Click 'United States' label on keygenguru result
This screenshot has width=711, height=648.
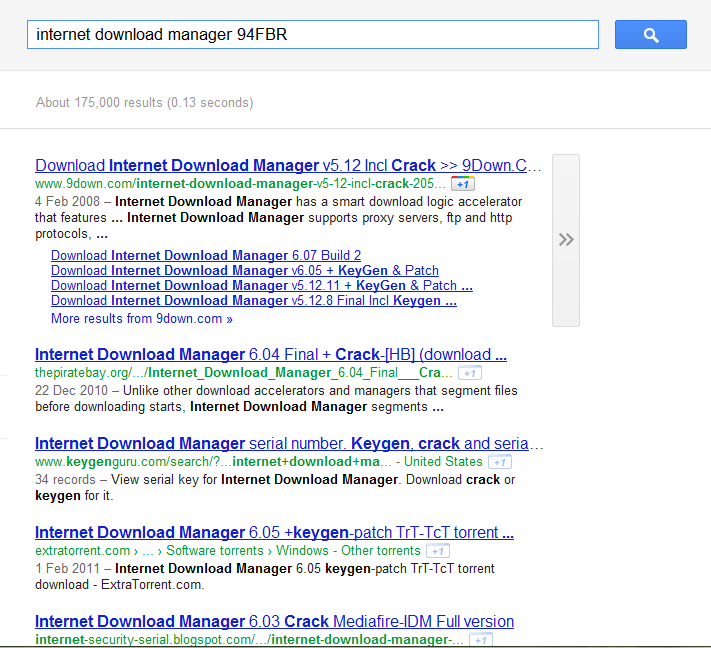(x=443, y=462)
